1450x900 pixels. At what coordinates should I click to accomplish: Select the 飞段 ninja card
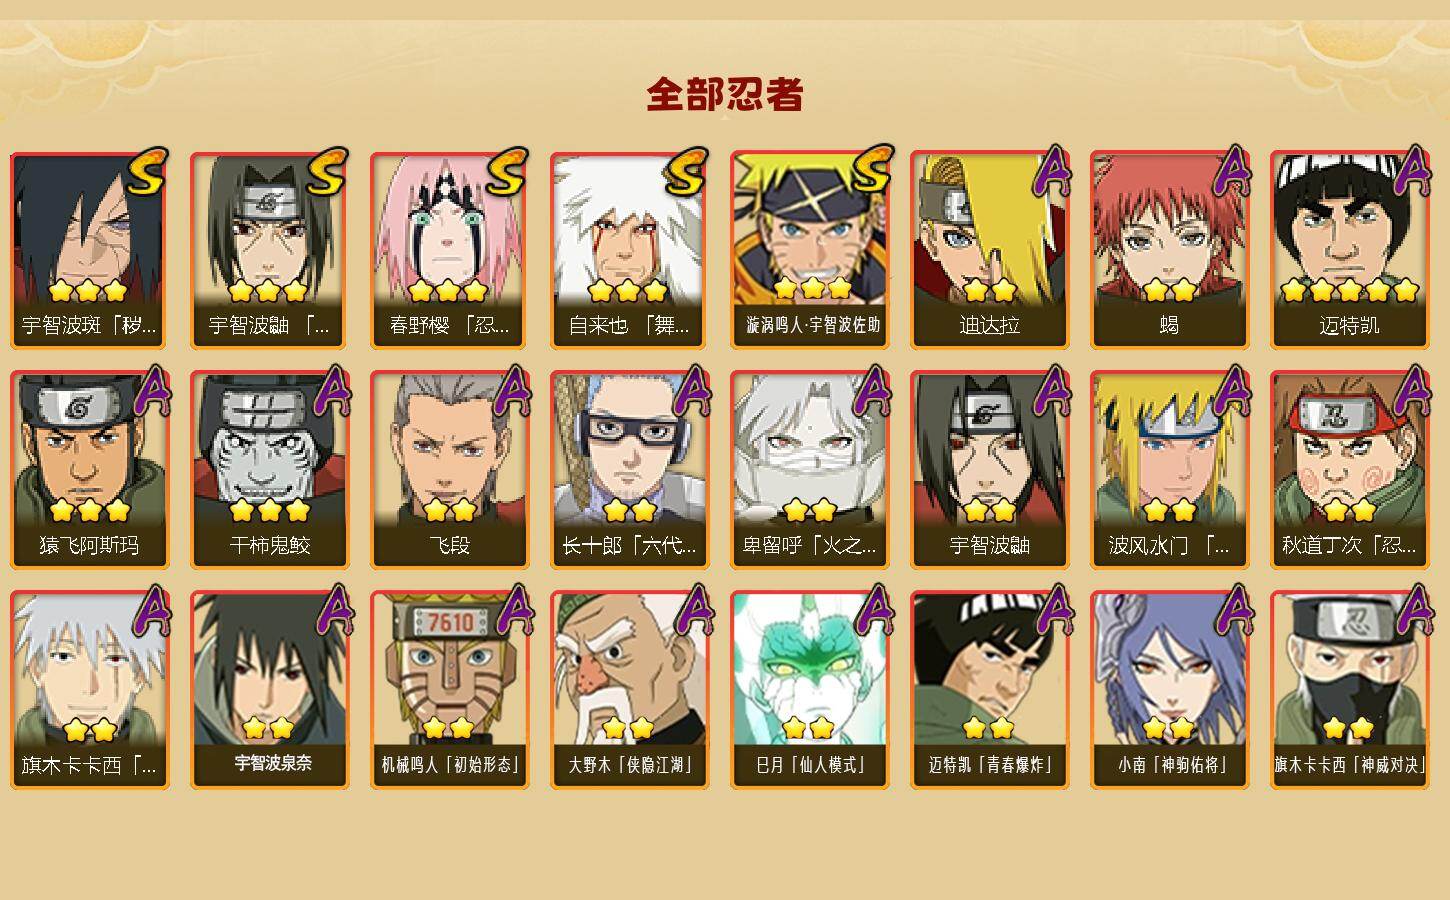tap(450, 470)
